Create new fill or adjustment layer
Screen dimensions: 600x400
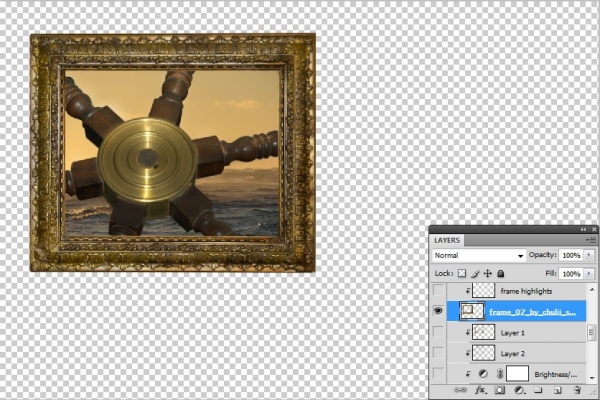tap(519, 390)
